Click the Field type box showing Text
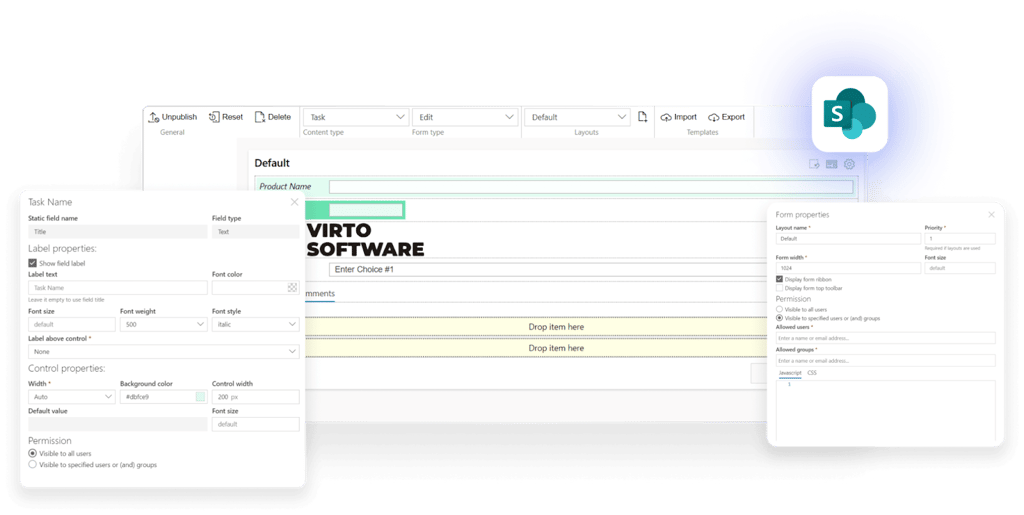Image resolution: width=1024 pixels, height=515 pixels. (255, 232)
